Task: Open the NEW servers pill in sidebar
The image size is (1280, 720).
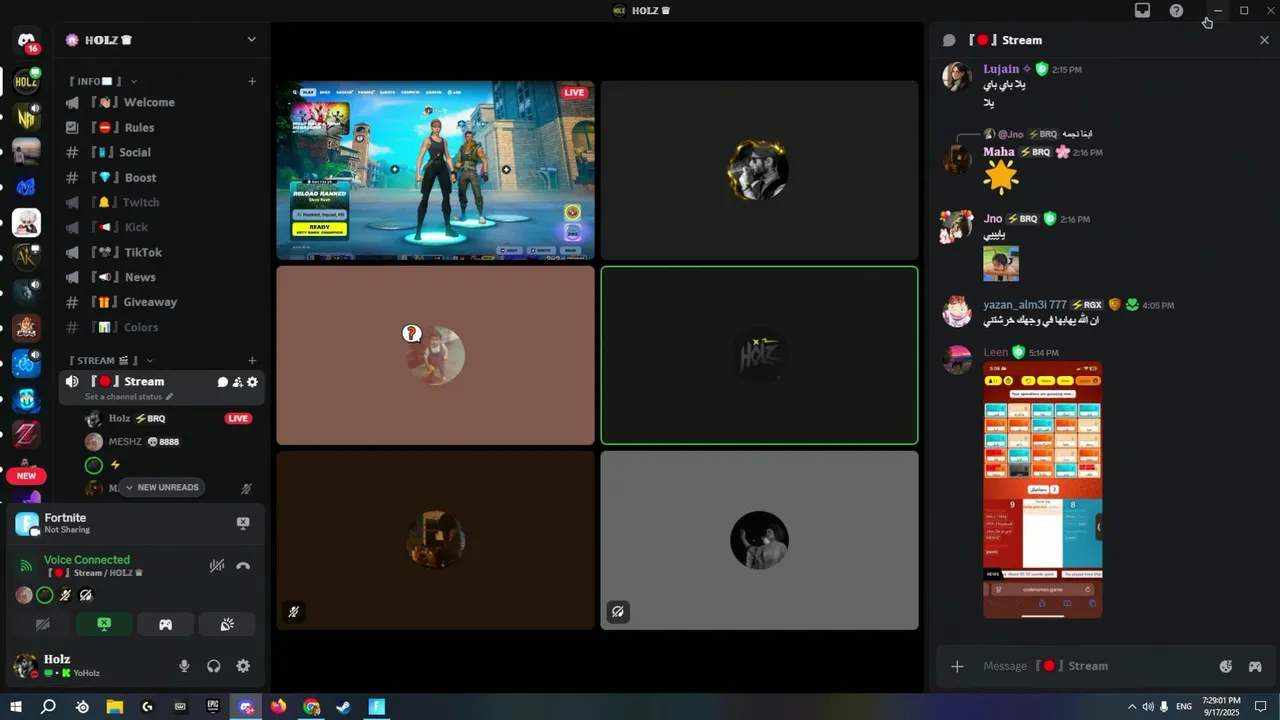Action: (26, 476)
